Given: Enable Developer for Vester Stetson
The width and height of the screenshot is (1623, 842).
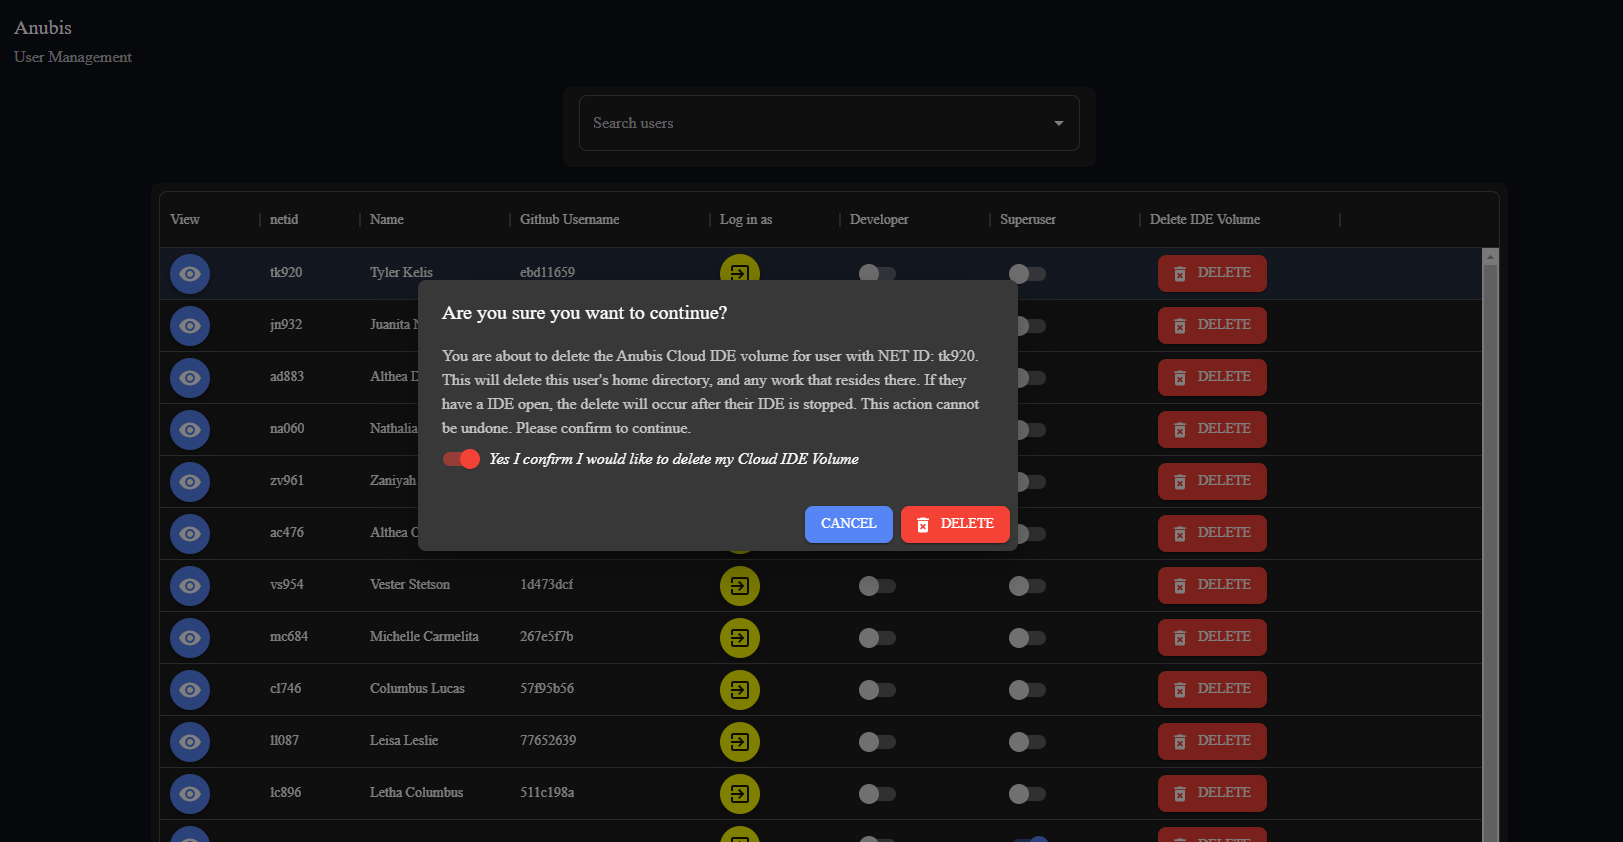Looking at the screenshot, I should tap(877, 586).
